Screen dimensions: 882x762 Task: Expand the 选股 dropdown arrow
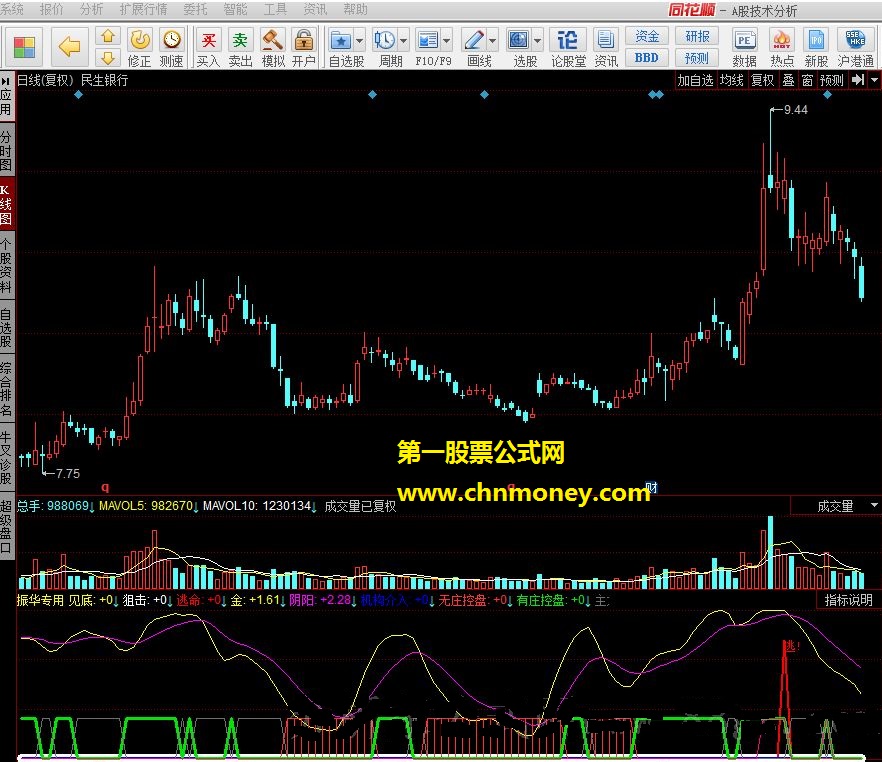point(537,40)
